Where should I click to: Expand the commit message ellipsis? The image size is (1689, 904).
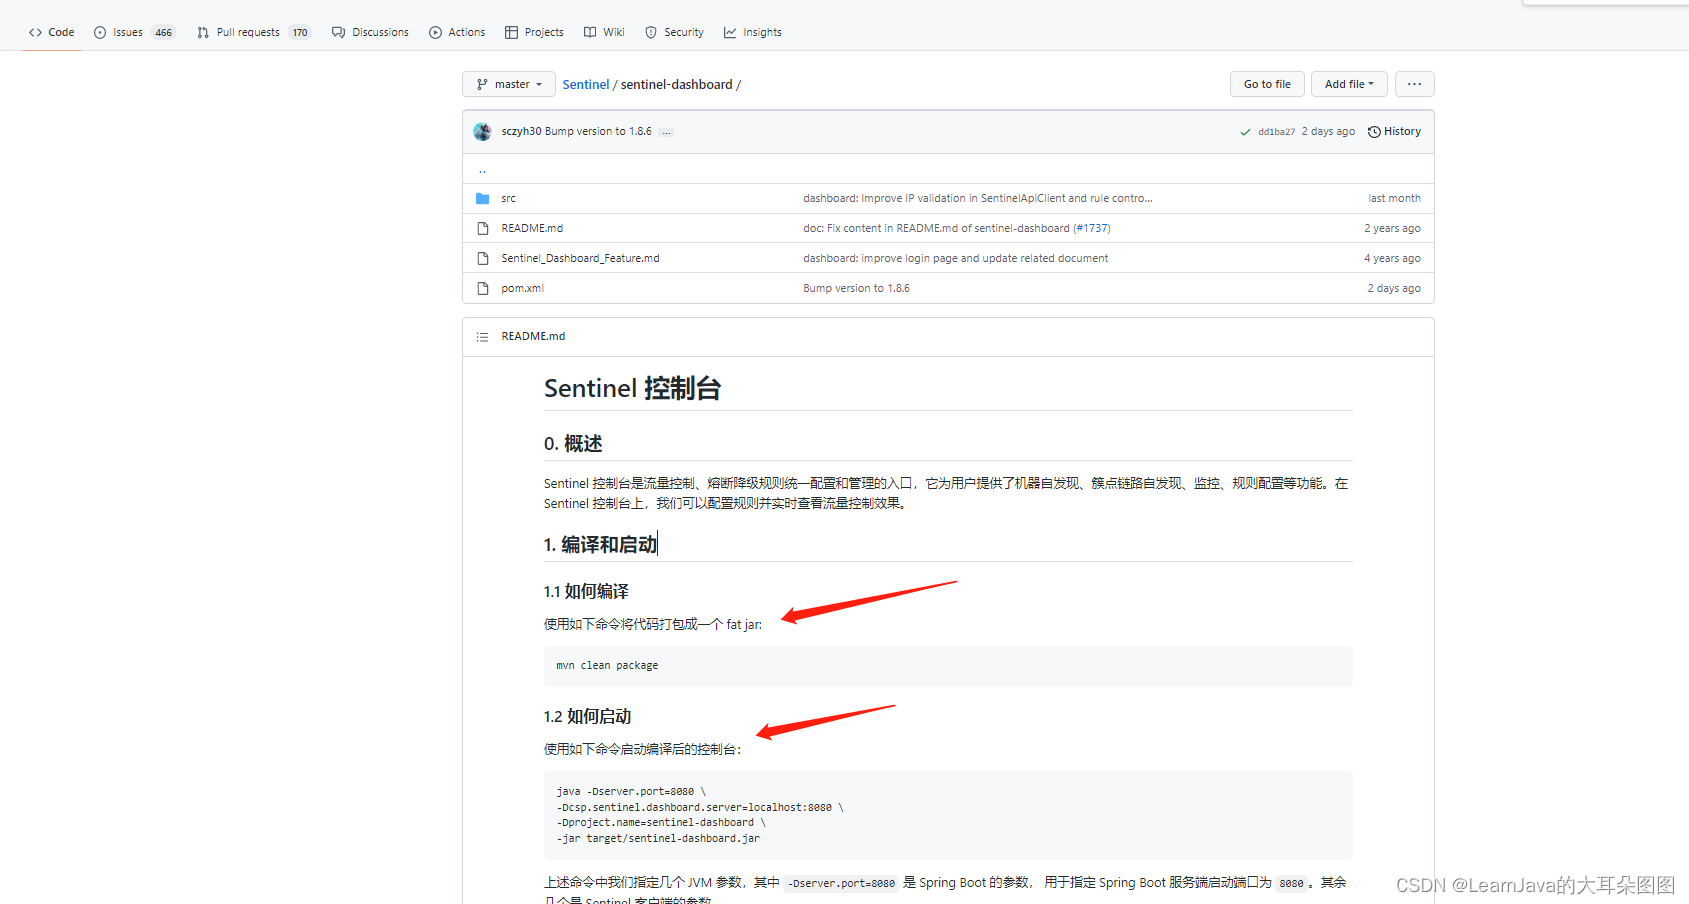[667, 132]
